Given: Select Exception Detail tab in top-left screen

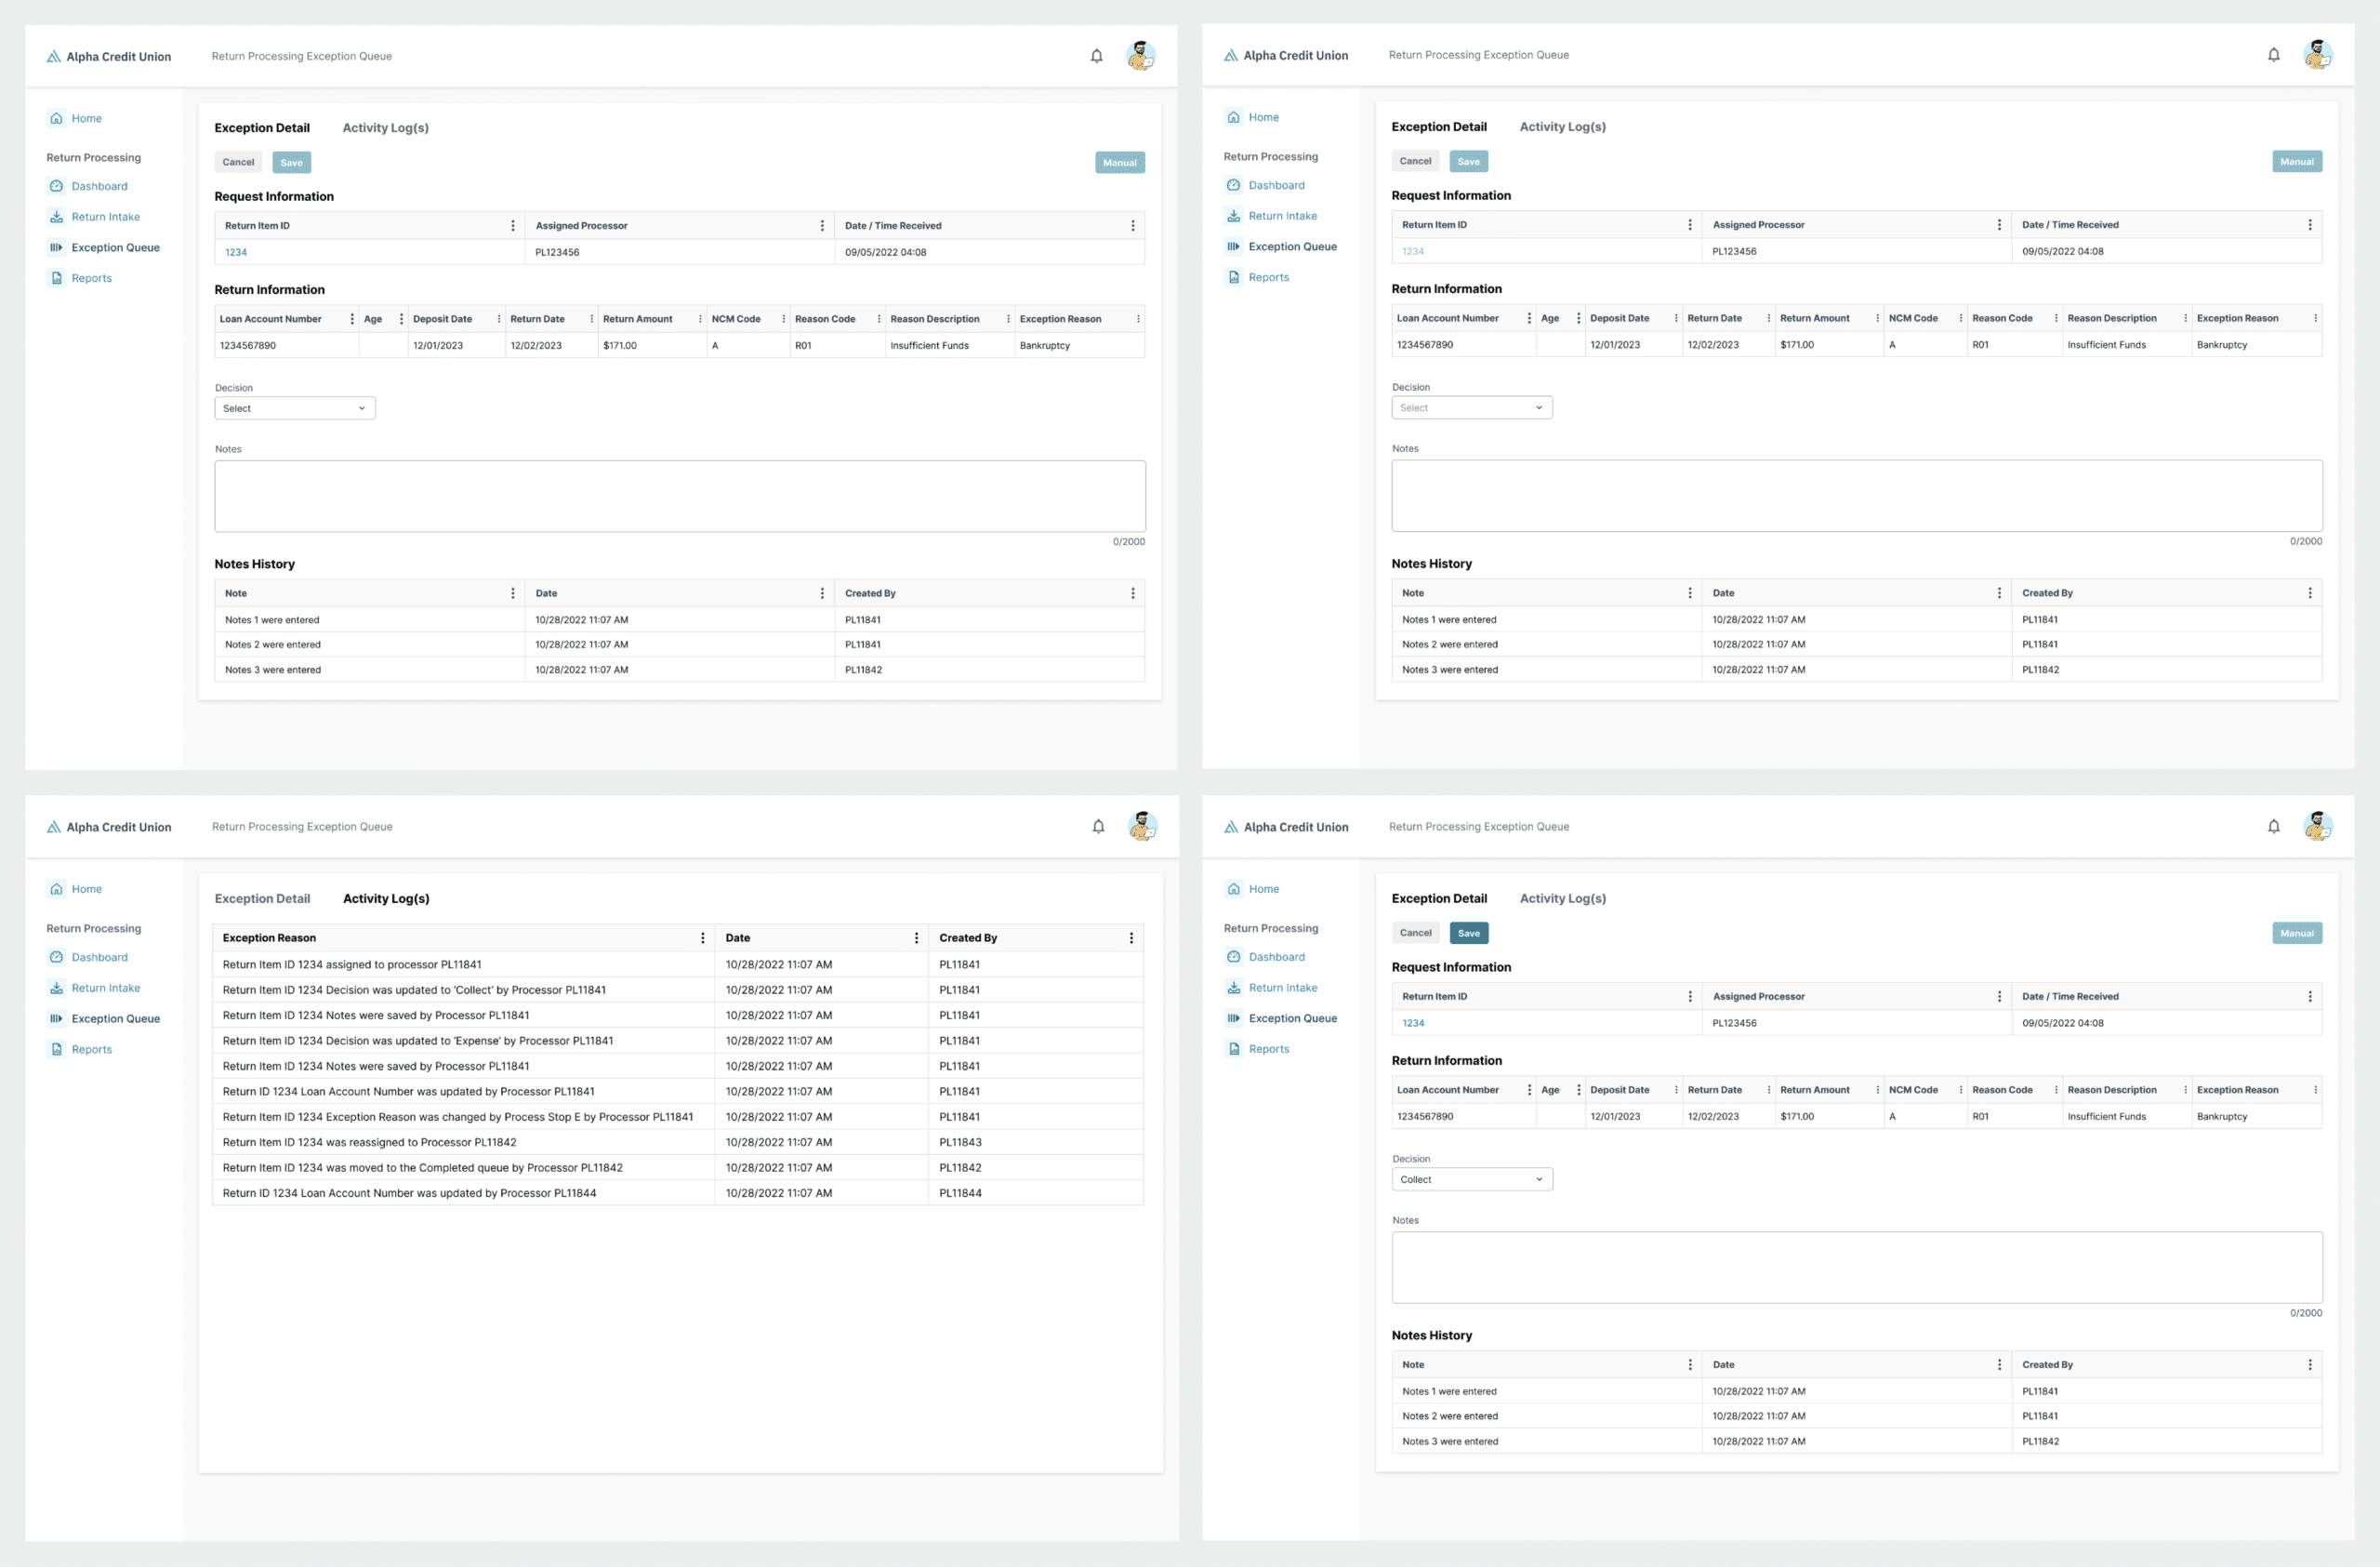Looking at the screenshot, I should point(262,128).
